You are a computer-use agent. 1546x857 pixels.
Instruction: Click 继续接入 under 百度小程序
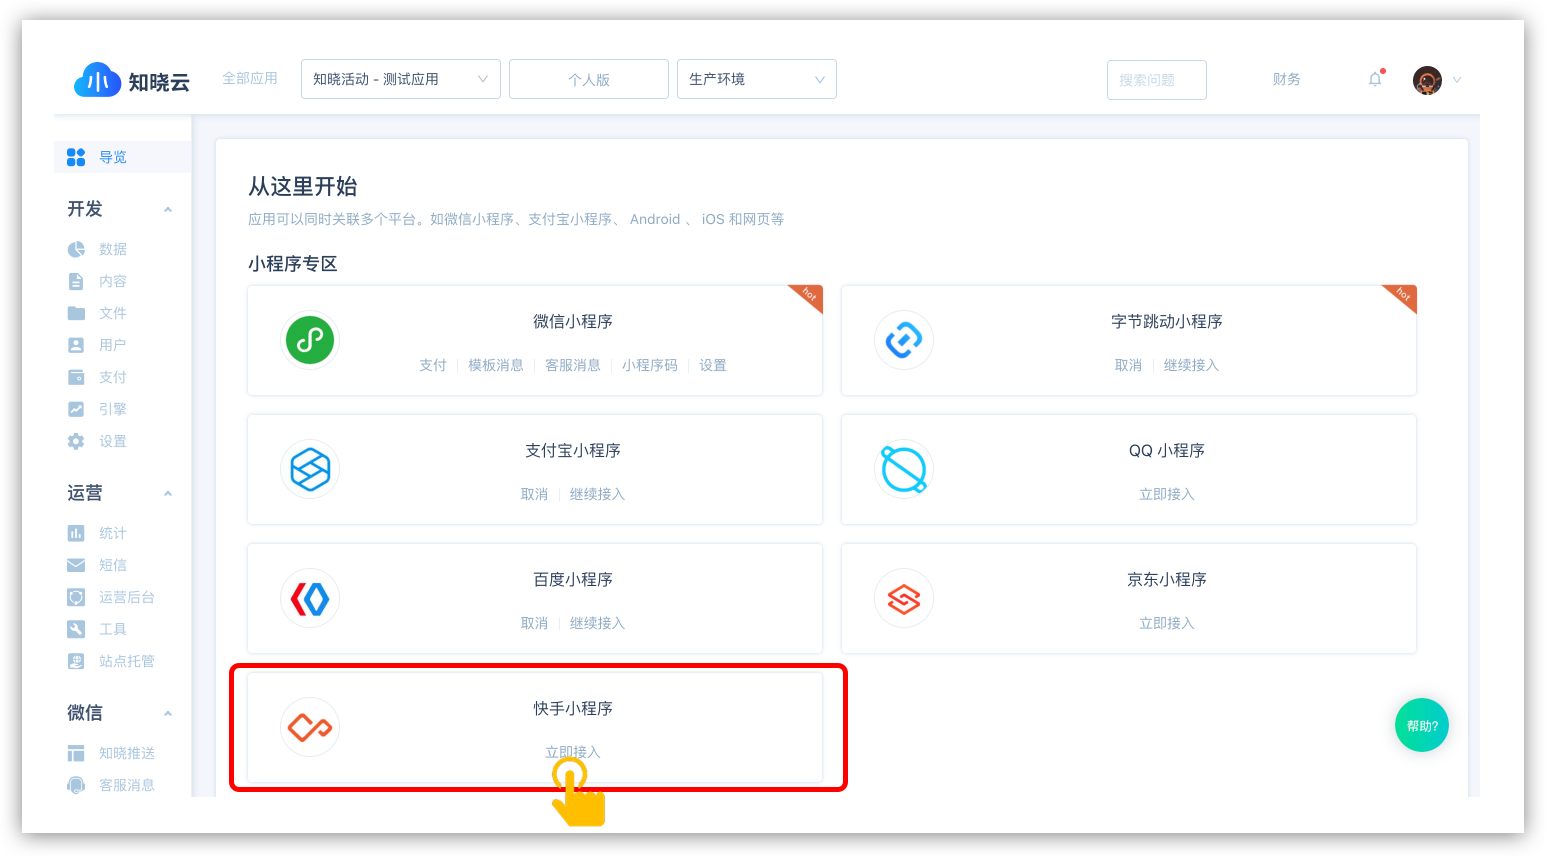[597, 623]
